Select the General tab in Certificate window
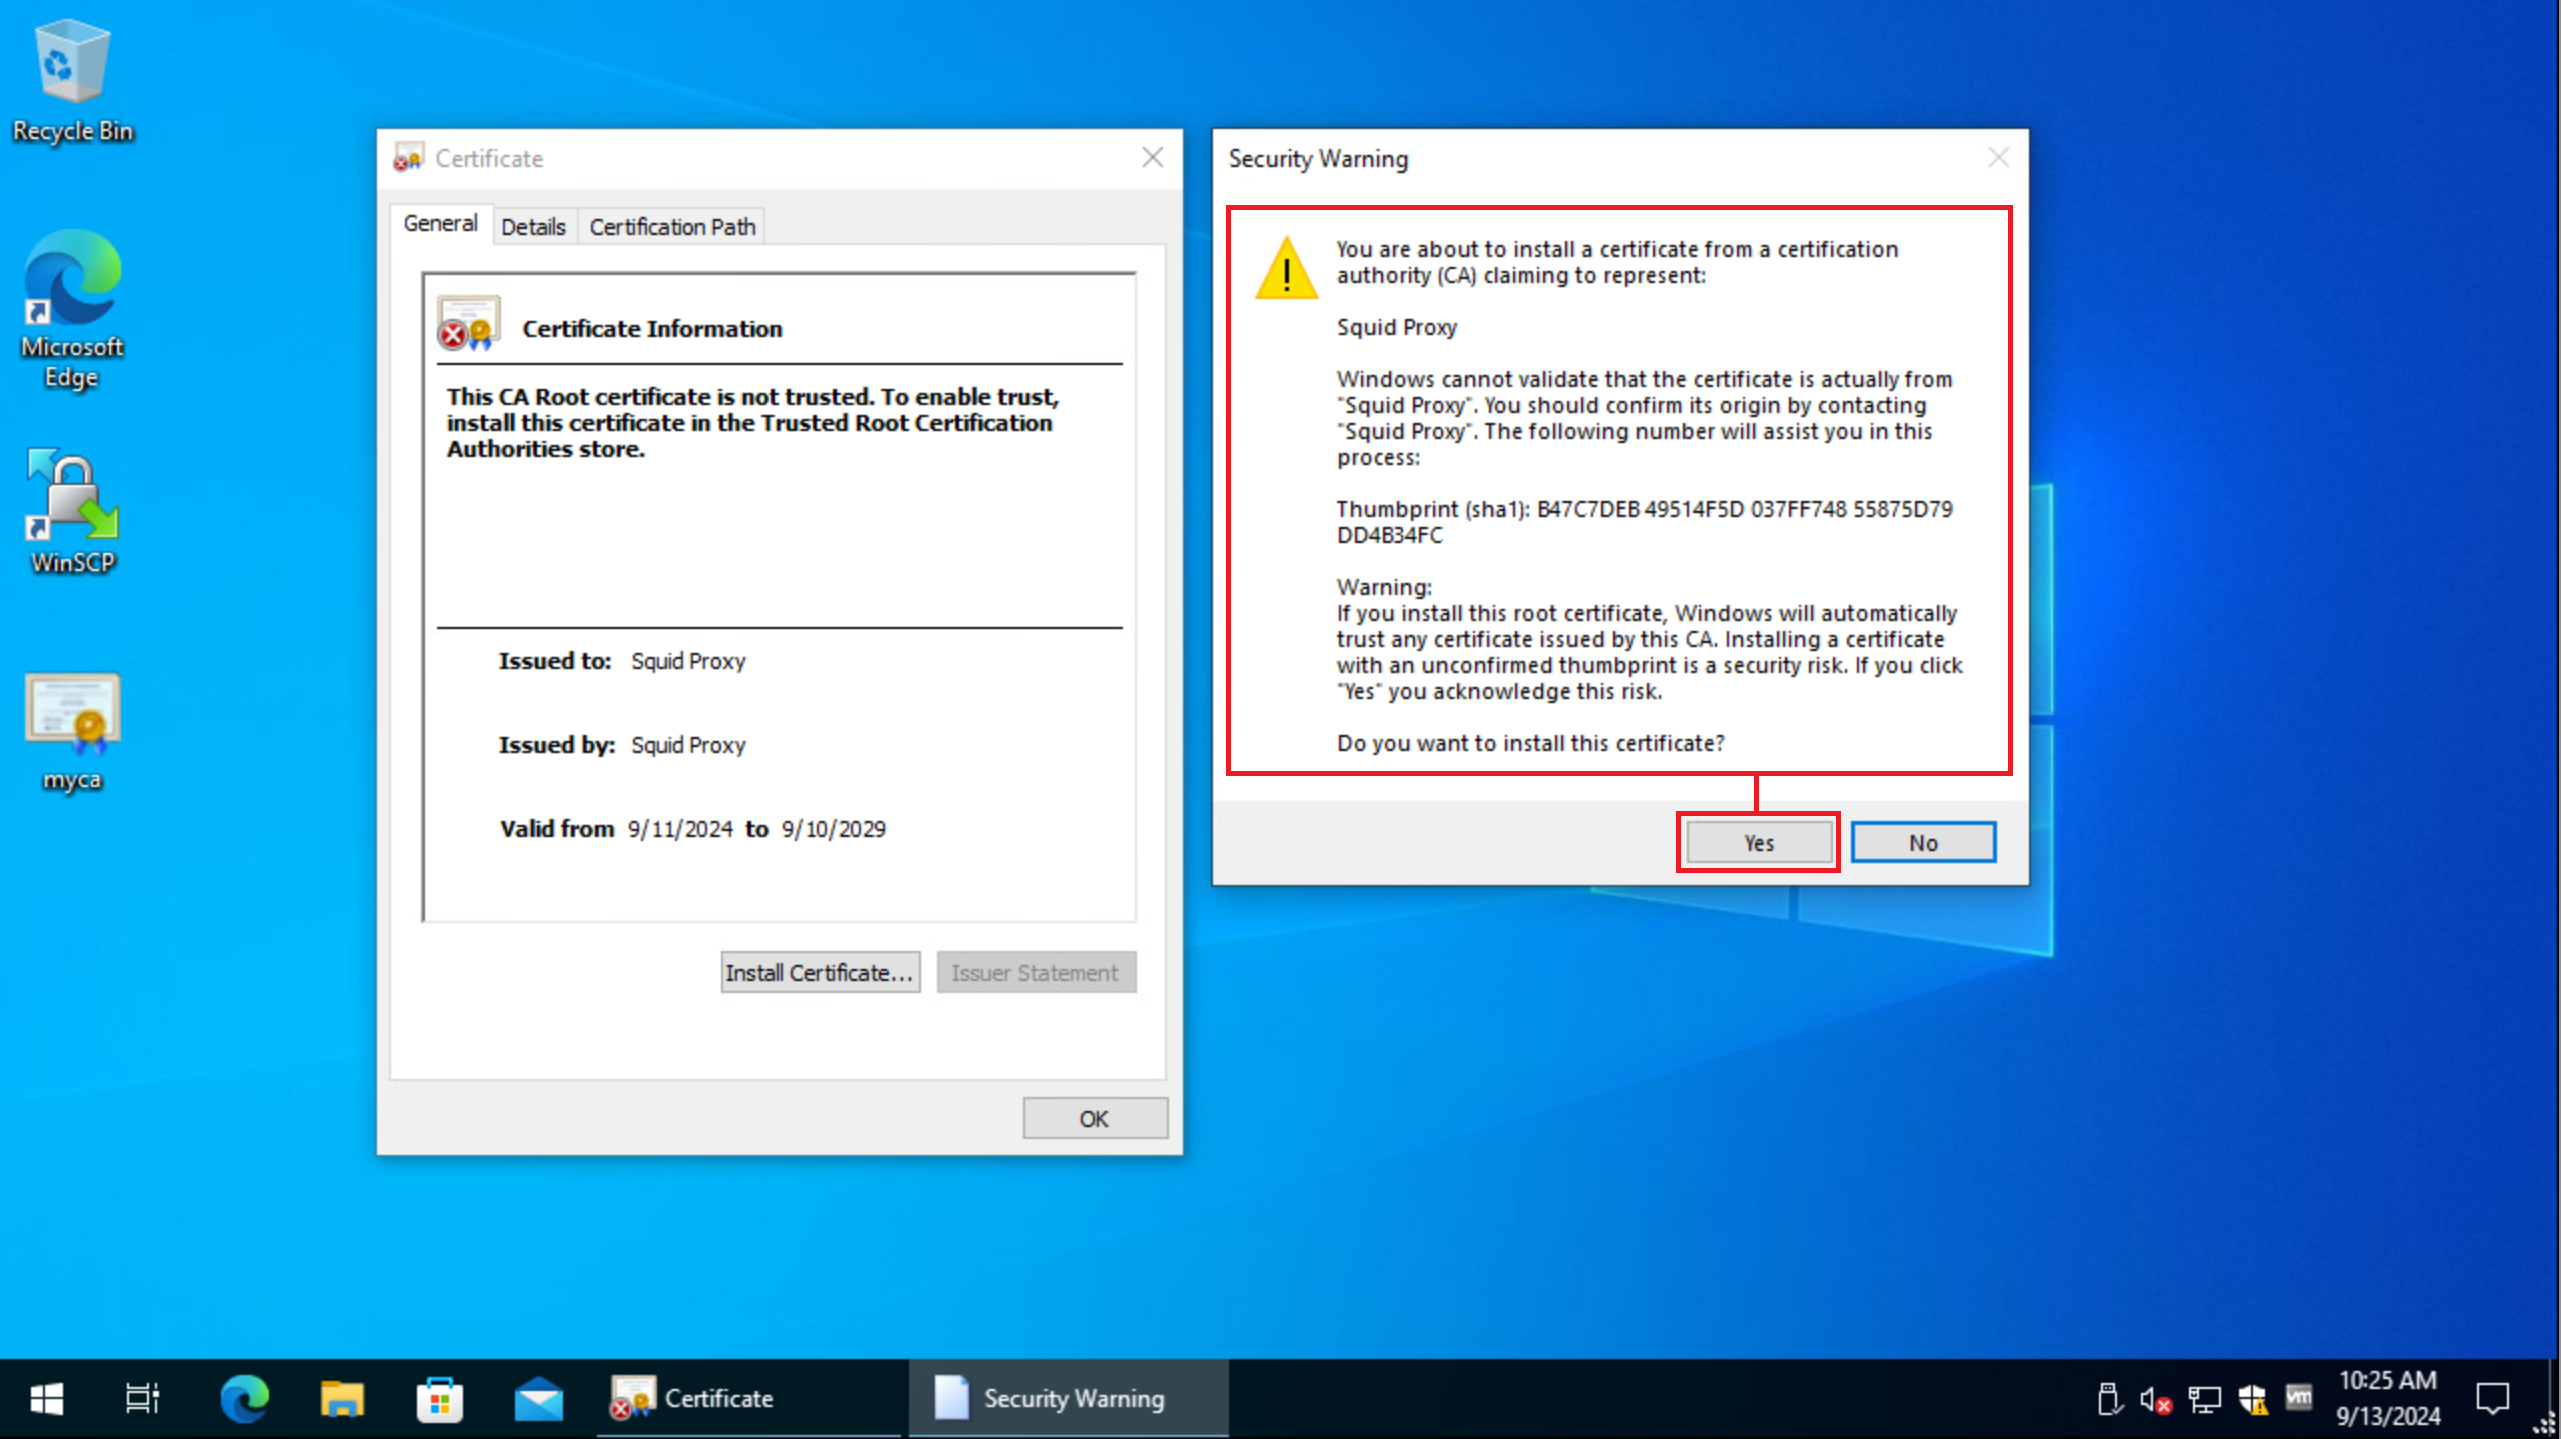 coord(440,224)
